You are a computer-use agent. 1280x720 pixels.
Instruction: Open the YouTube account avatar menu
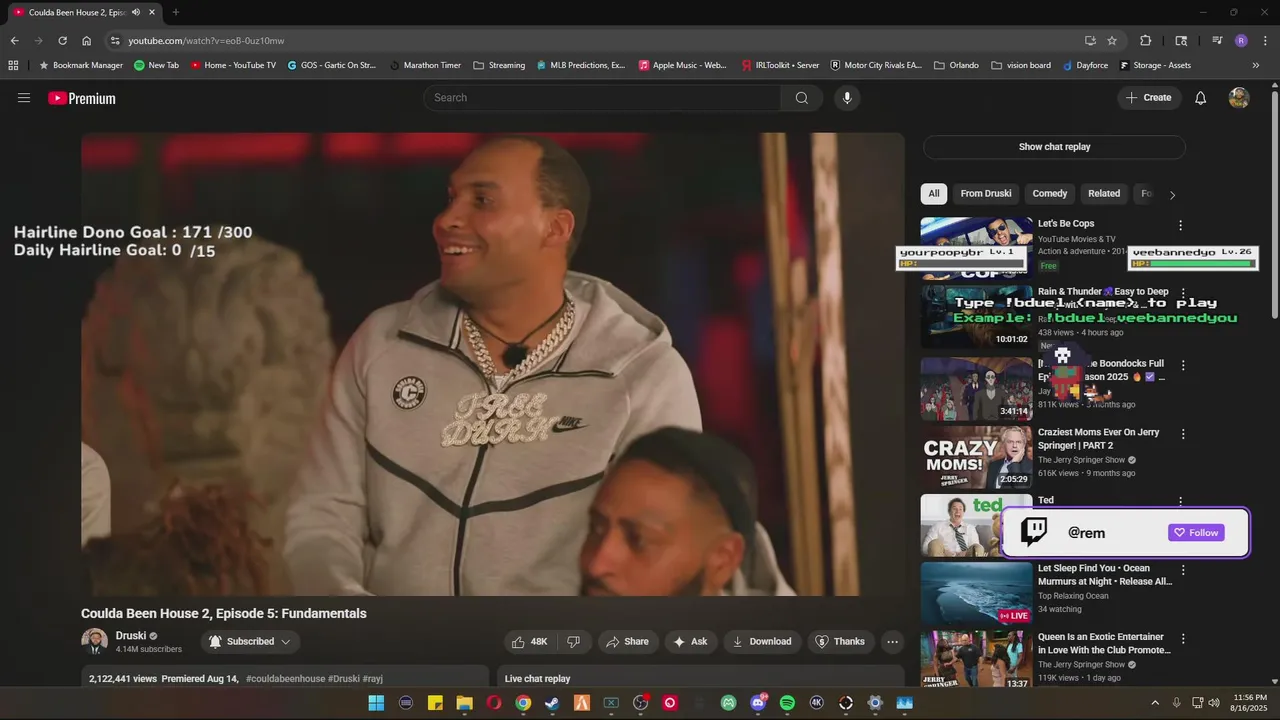[x=1239, y=98]
